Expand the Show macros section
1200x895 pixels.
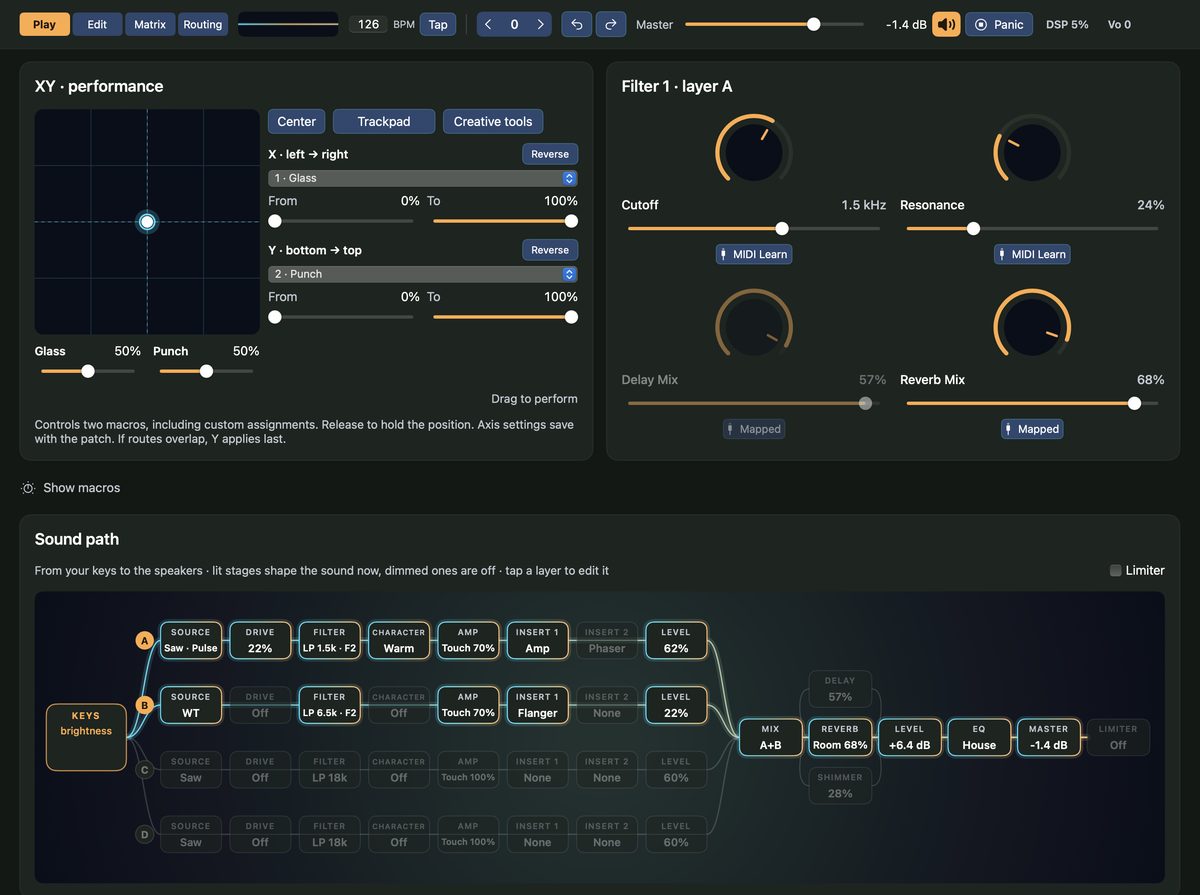click(x=71, y=488)
